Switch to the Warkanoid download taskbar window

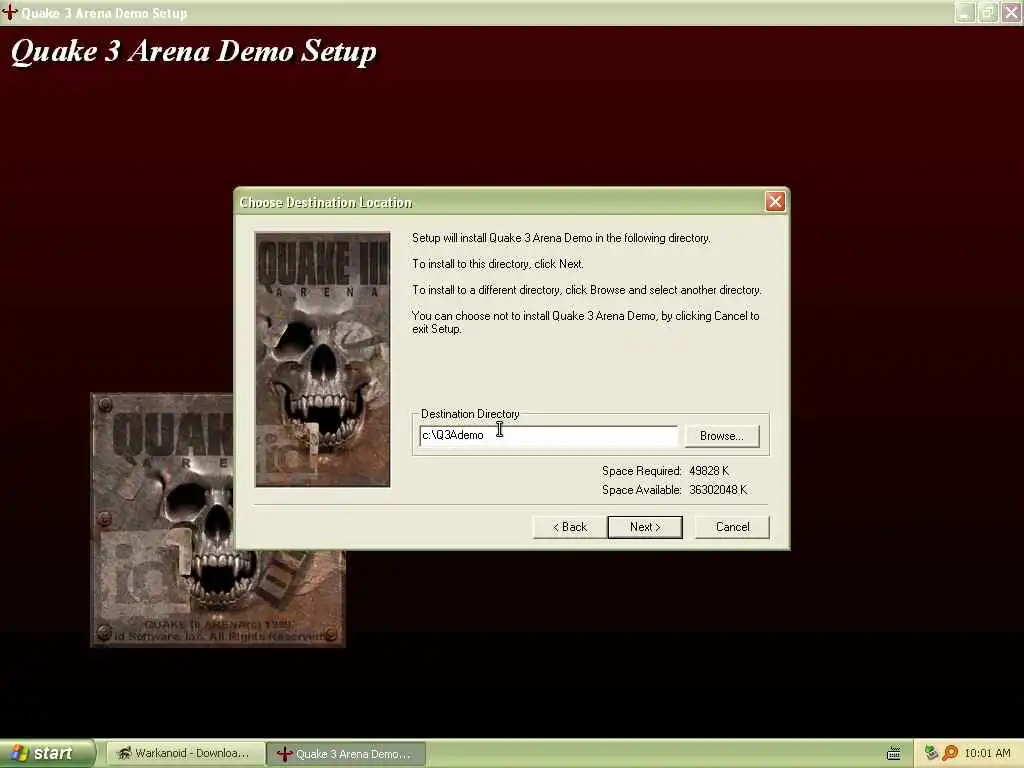tap(185, 754)
